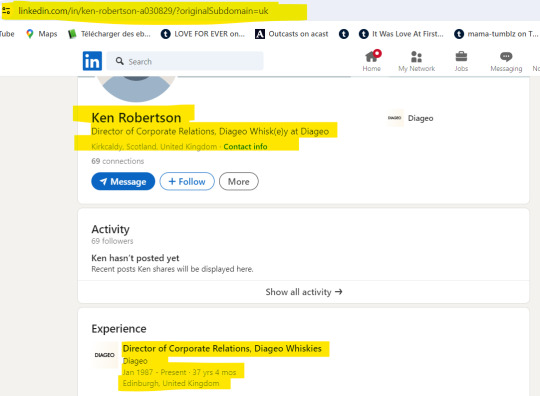Click Diageo logo in Experience section

105,355
